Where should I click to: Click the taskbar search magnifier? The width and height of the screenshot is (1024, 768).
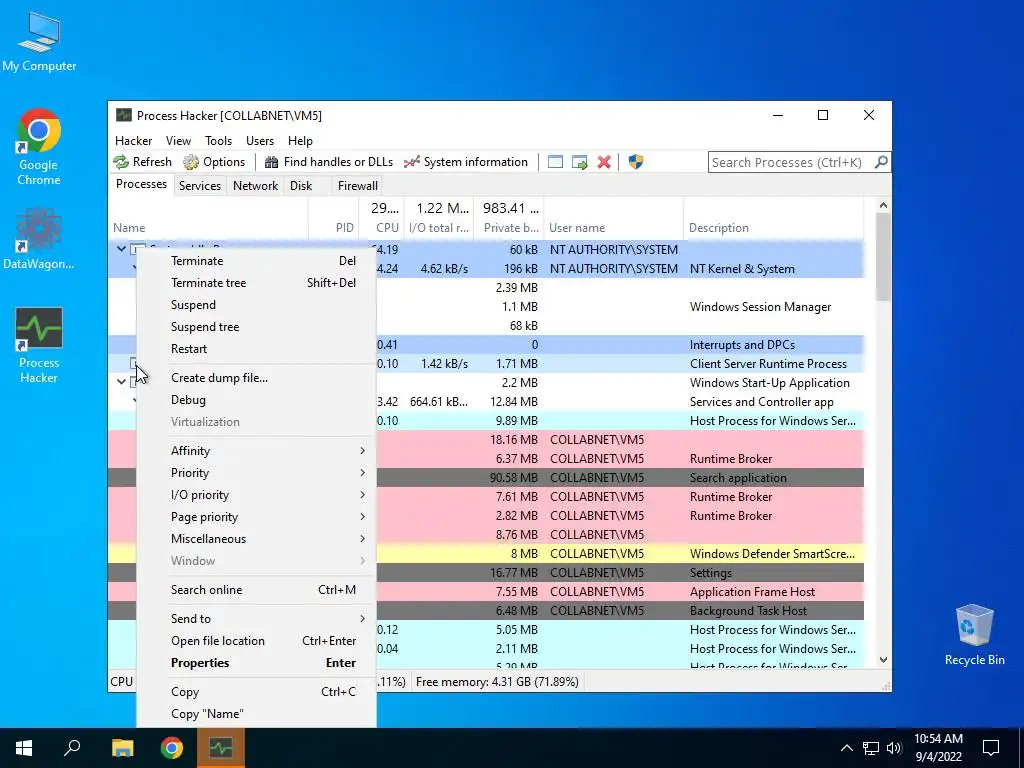click(72, 748)
